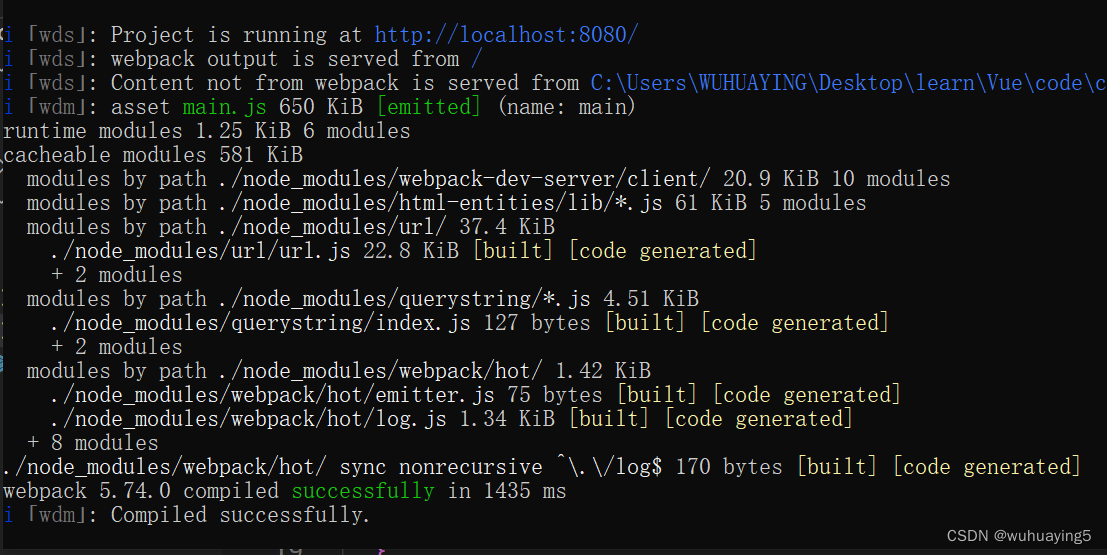Open the http://localhost:8080/ link
Viewport: 1107px width, 555px height.
(x=506, y=35)
